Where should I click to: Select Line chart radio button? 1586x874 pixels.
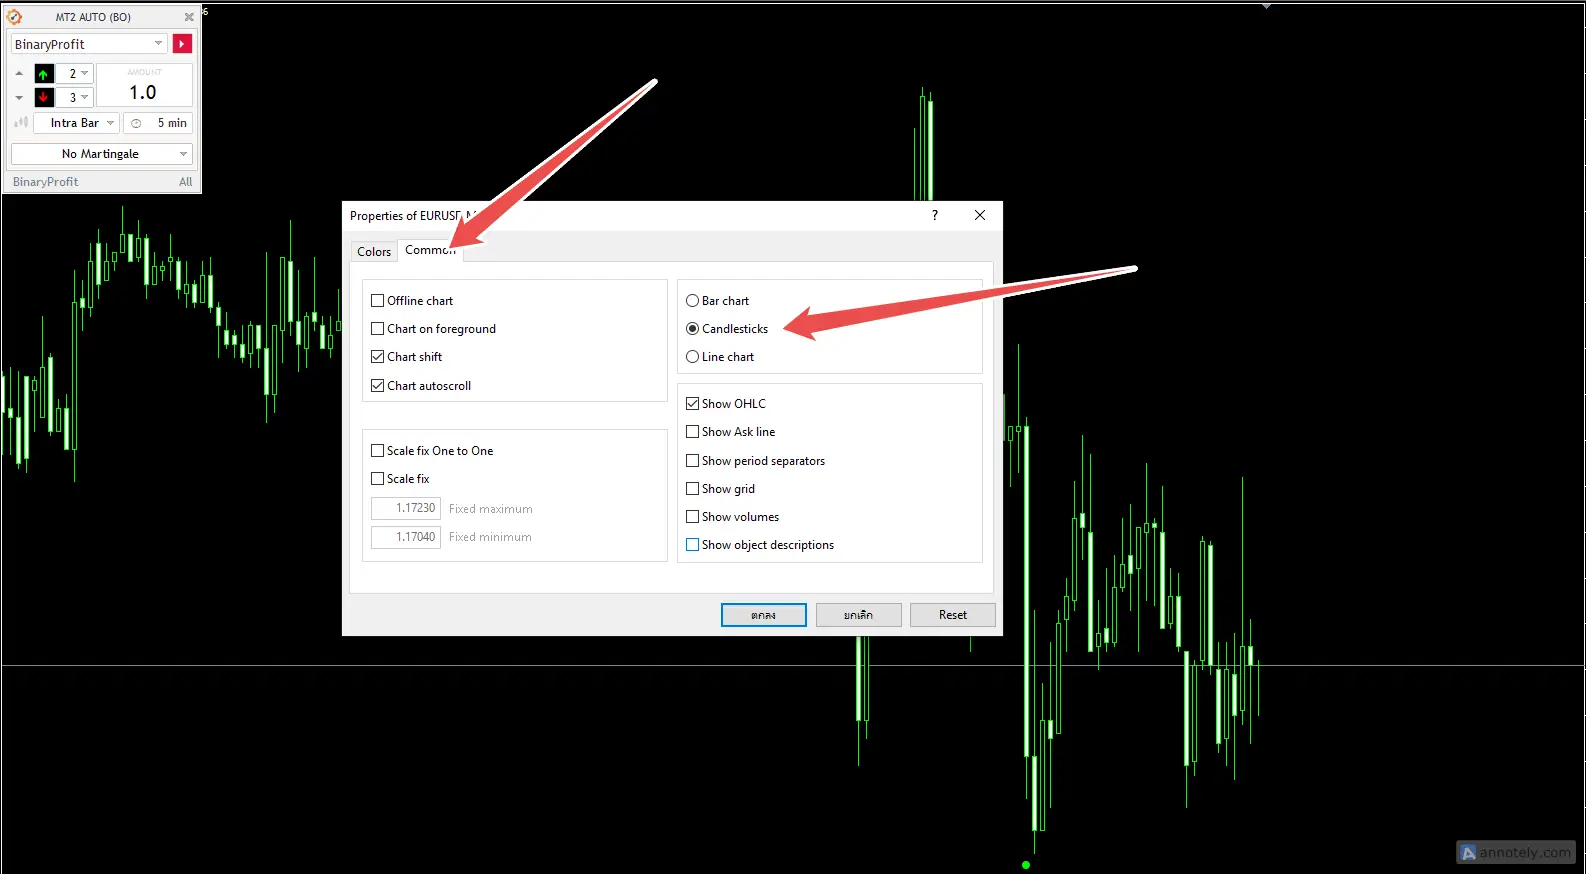coord(692,357)
